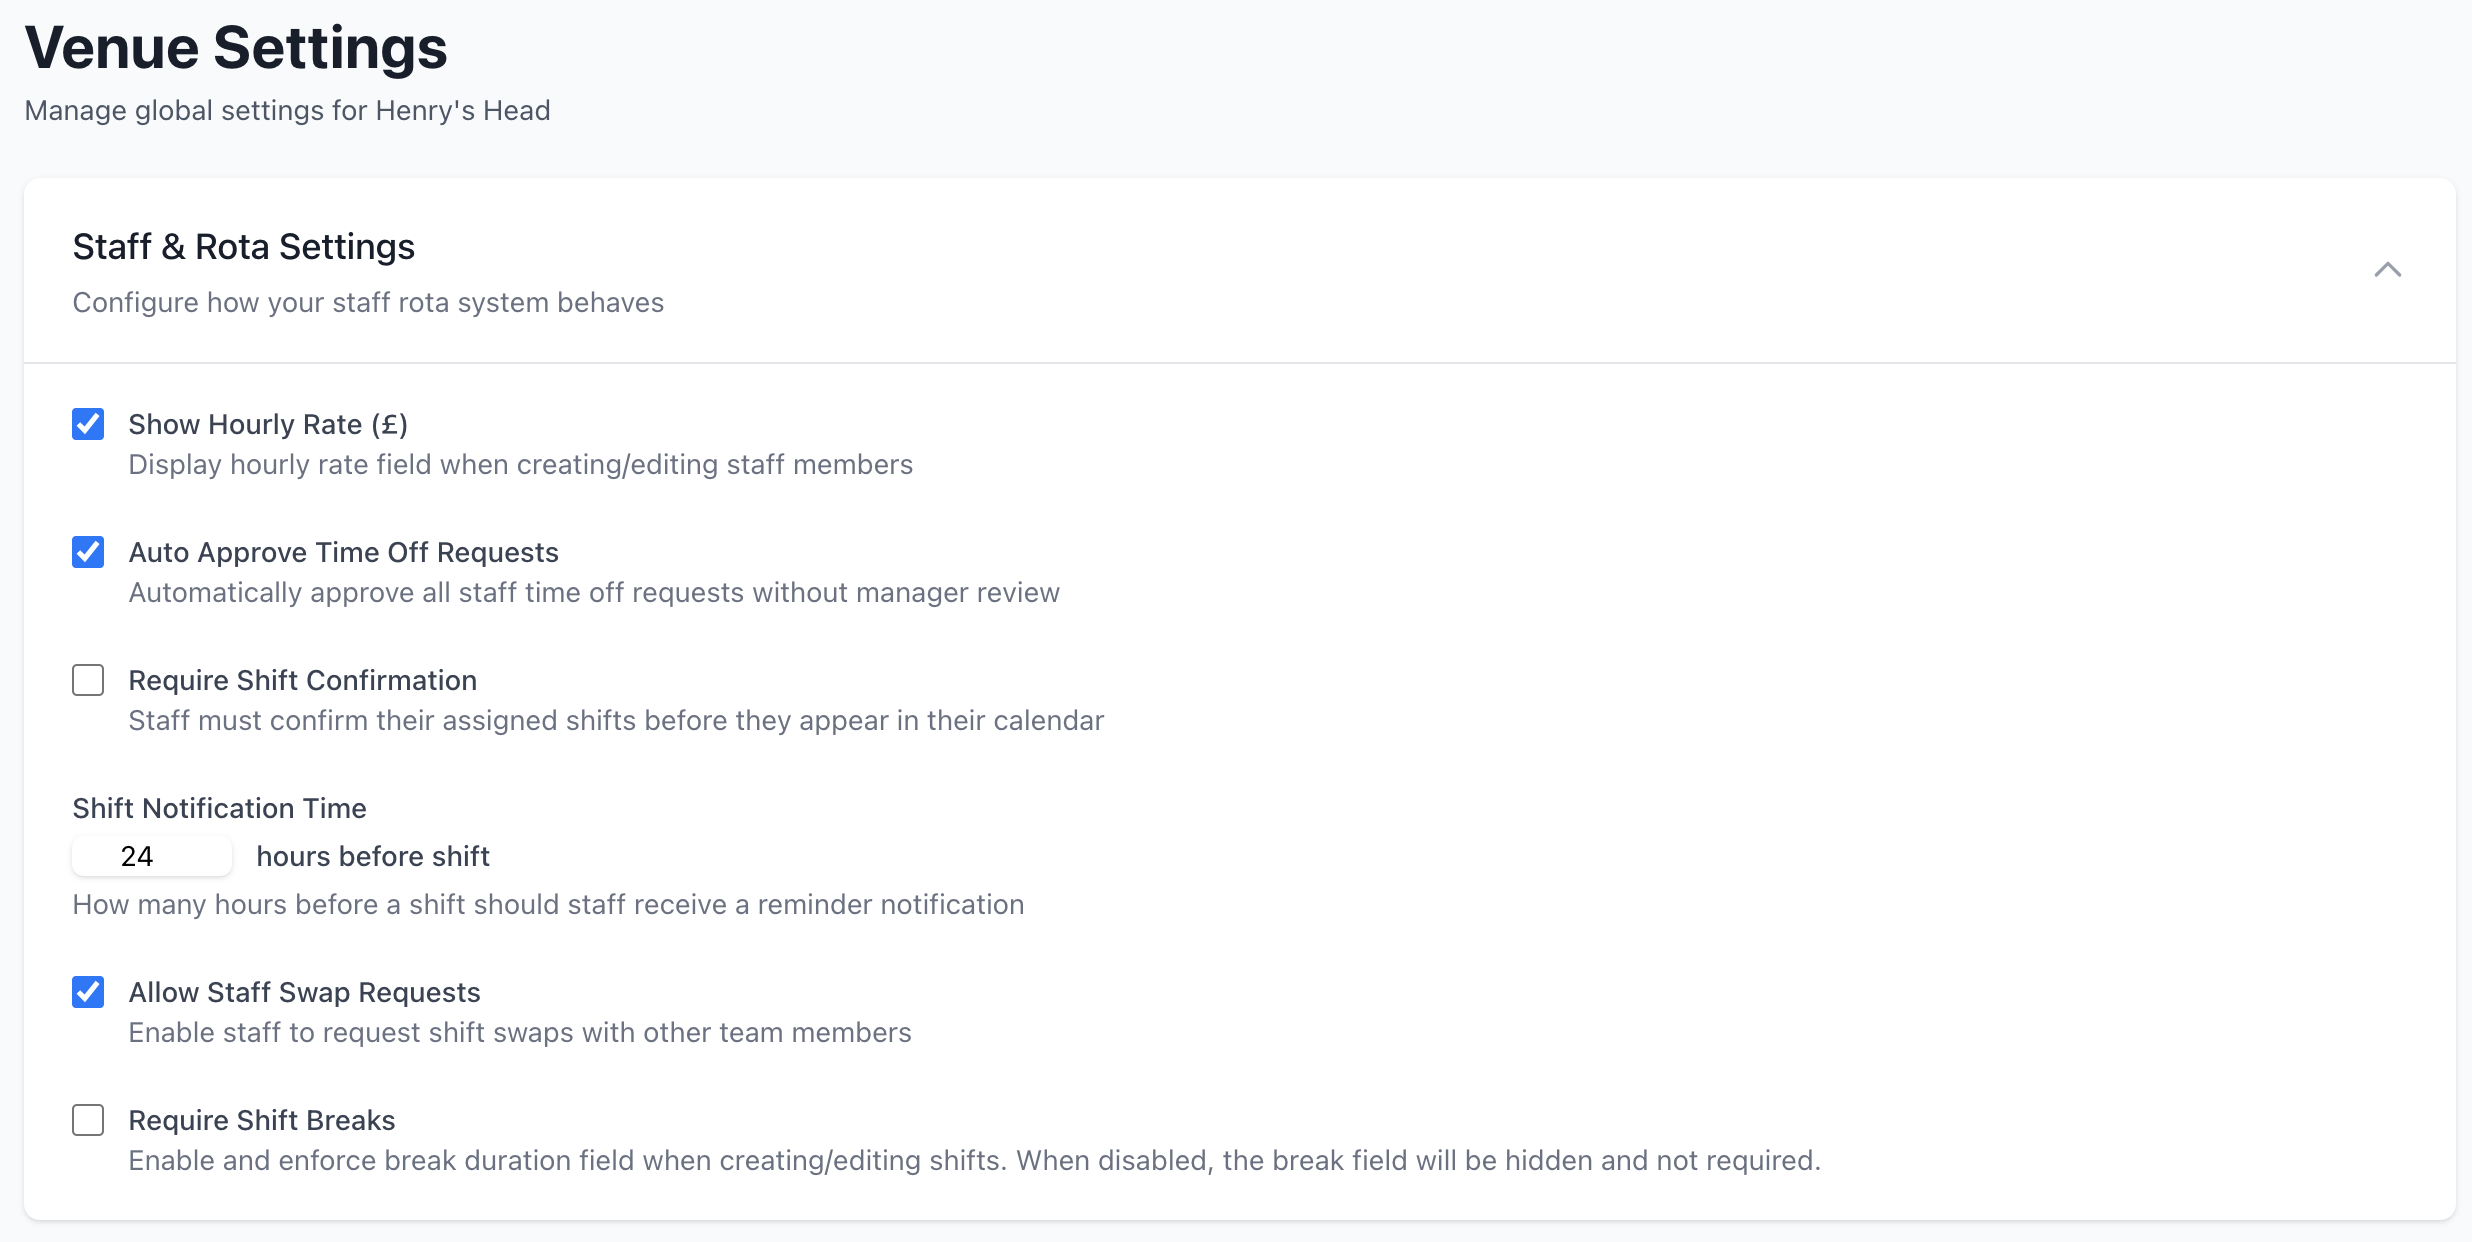Click the 'Allow Staff Swap Requests' label text

pos(304,992)
